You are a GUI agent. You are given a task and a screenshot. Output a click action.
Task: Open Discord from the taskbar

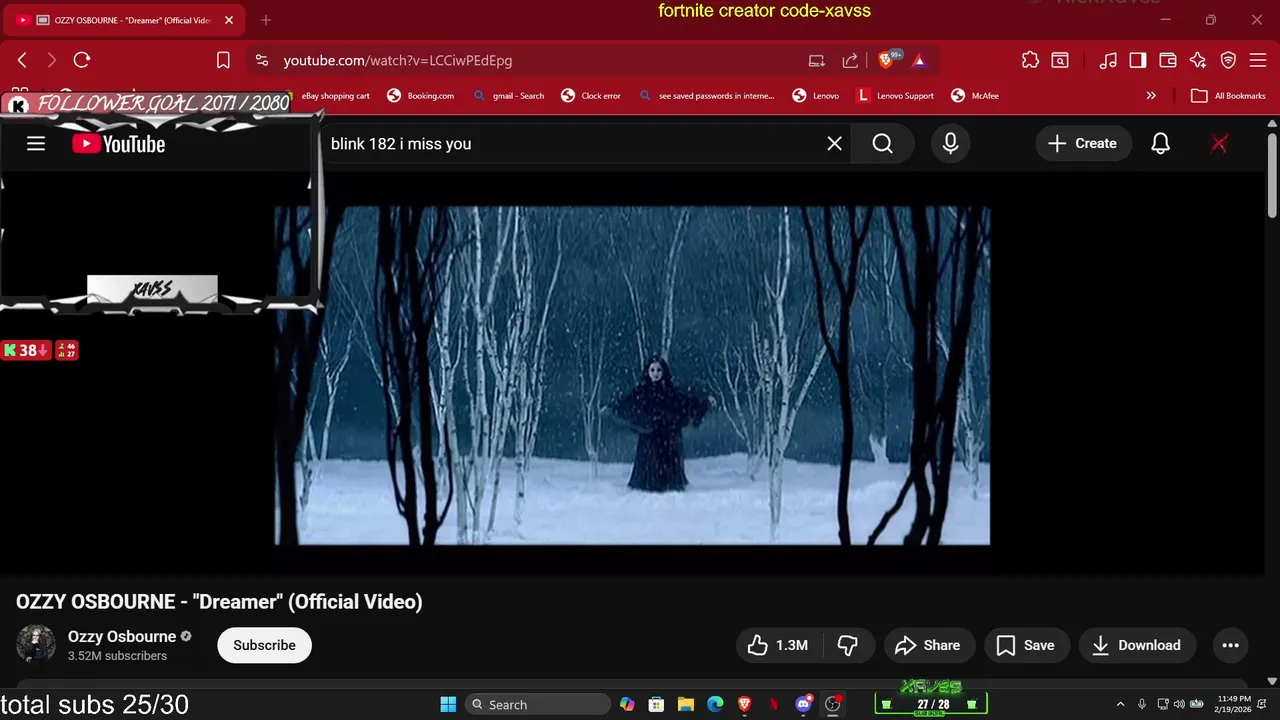tap(803, 704)
